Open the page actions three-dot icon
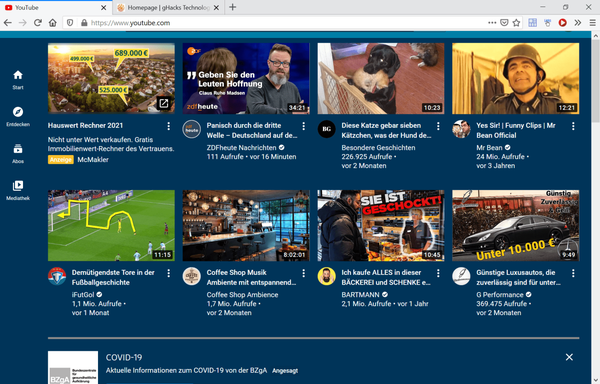 [x=492, y=23]
